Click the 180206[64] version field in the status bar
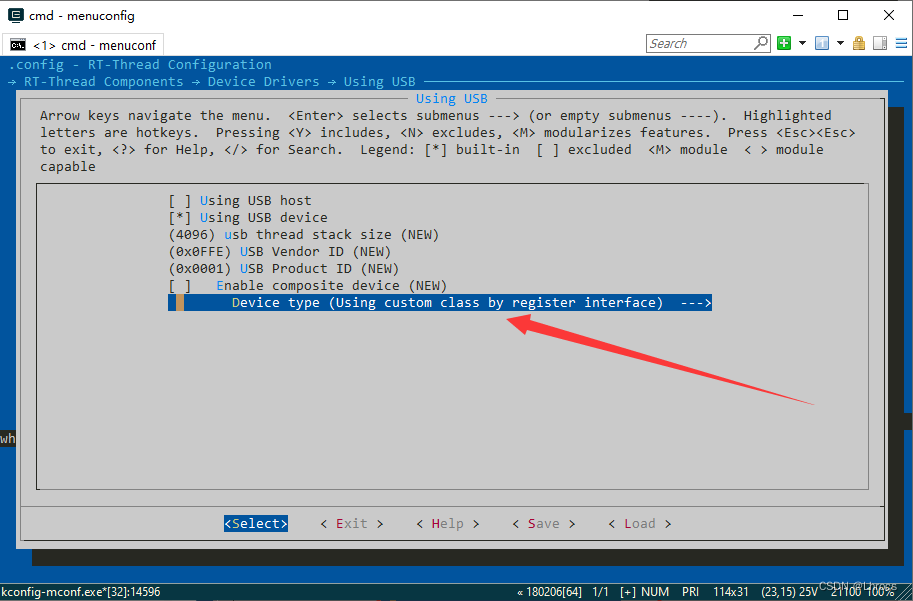The width and height of the screenshot is (913, 601). [x=549, y=592]
